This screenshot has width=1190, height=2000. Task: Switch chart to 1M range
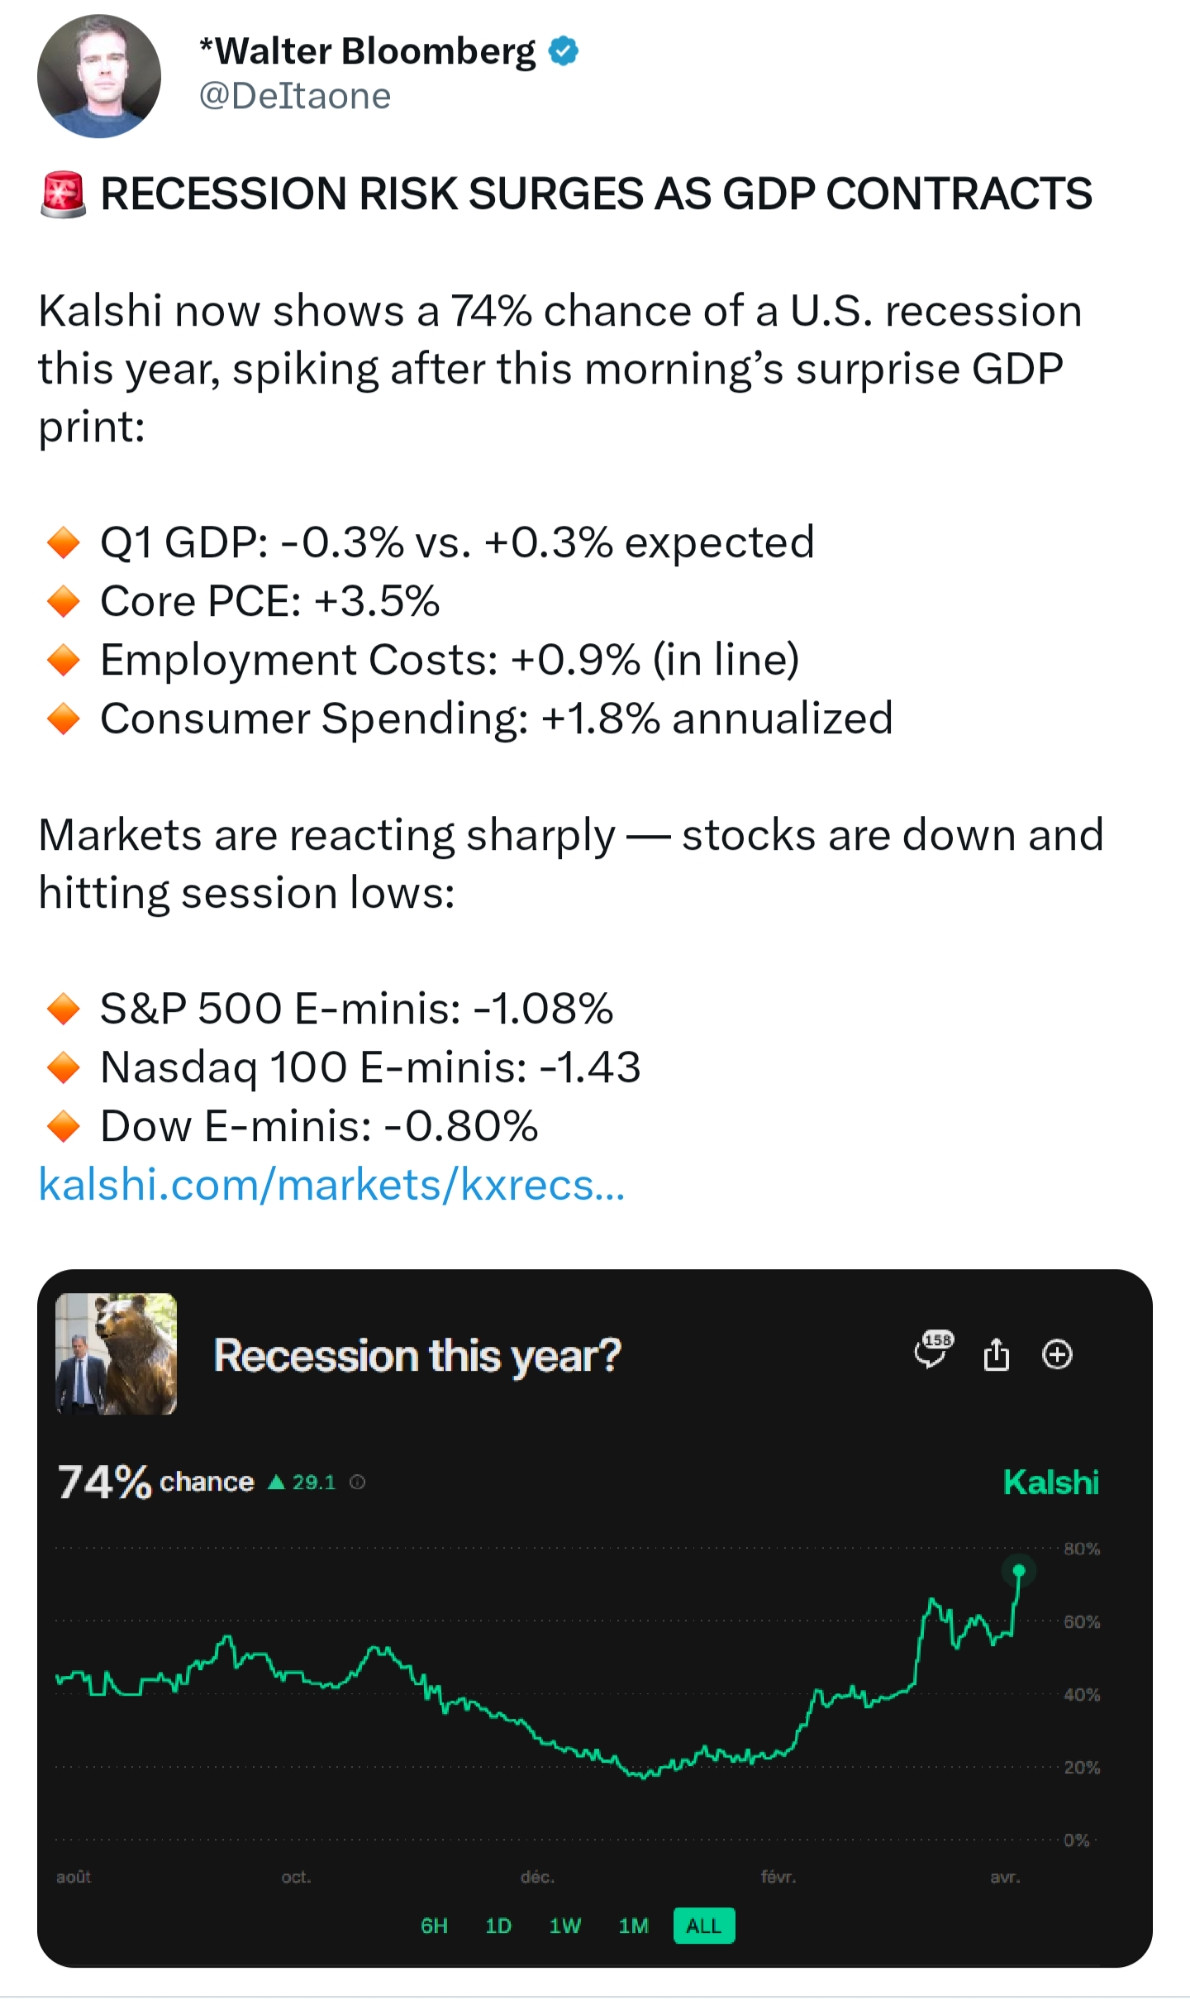pos(633,1925)
